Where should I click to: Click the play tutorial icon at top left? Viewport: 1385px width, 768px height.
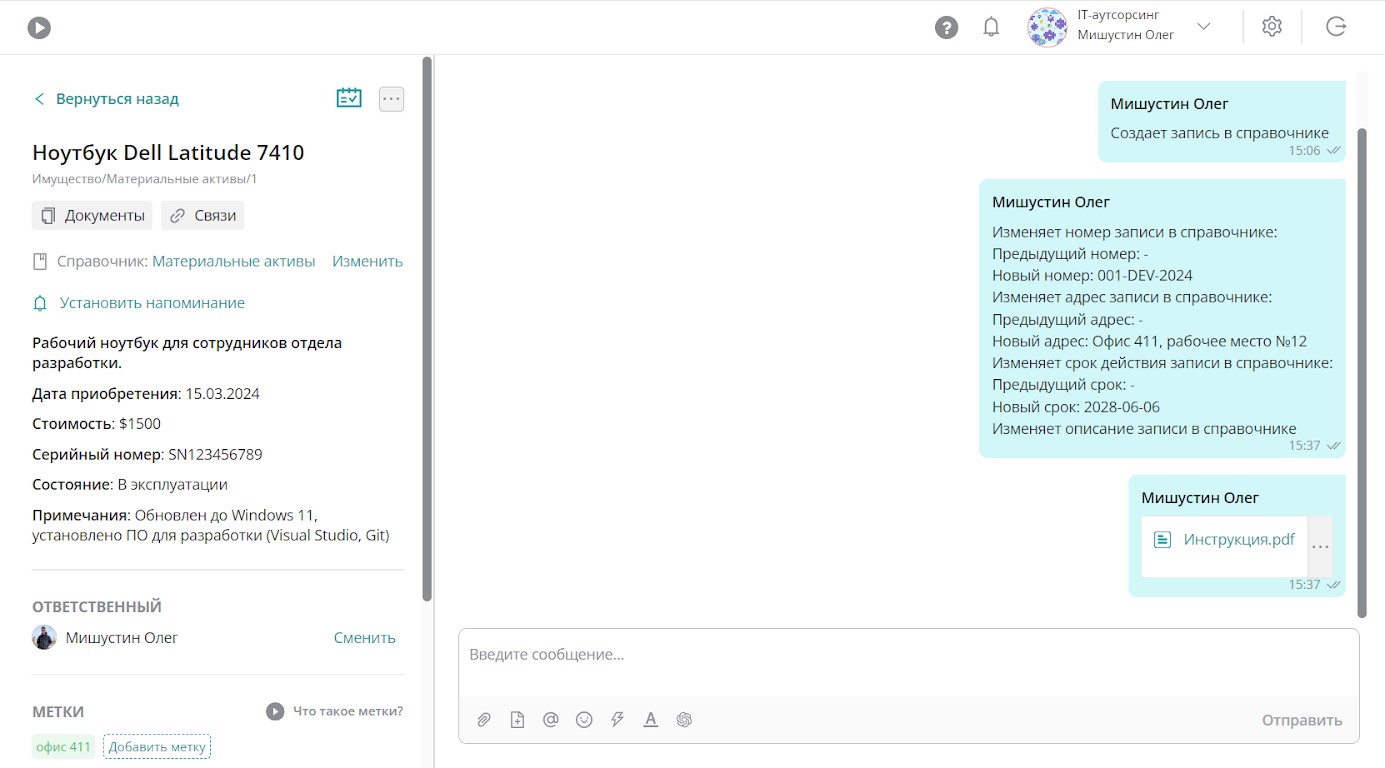39,27
